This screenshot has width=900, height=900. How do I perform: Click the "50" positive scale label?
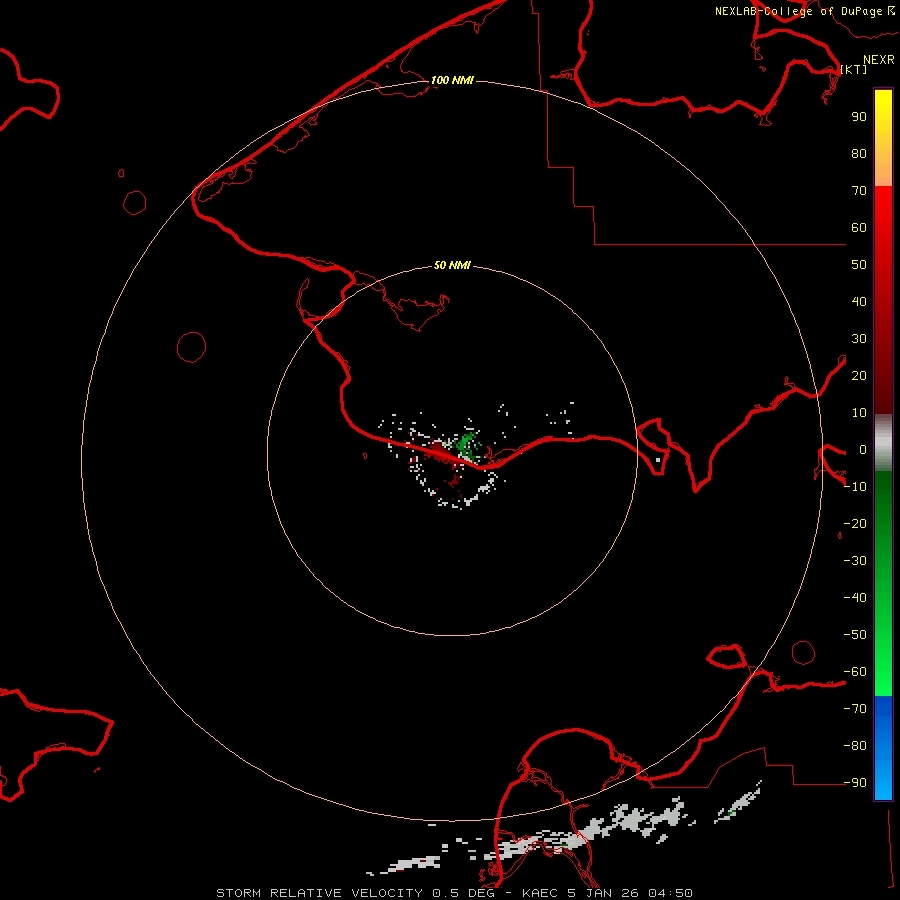(x=859, y=265)
